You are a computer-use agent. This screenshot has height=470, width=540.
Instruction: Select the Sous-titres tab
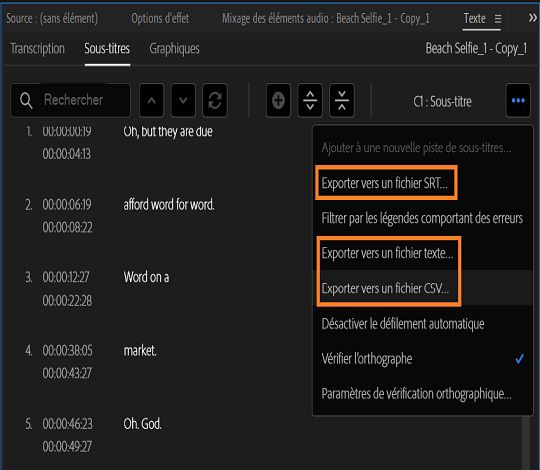click(107, 49)
